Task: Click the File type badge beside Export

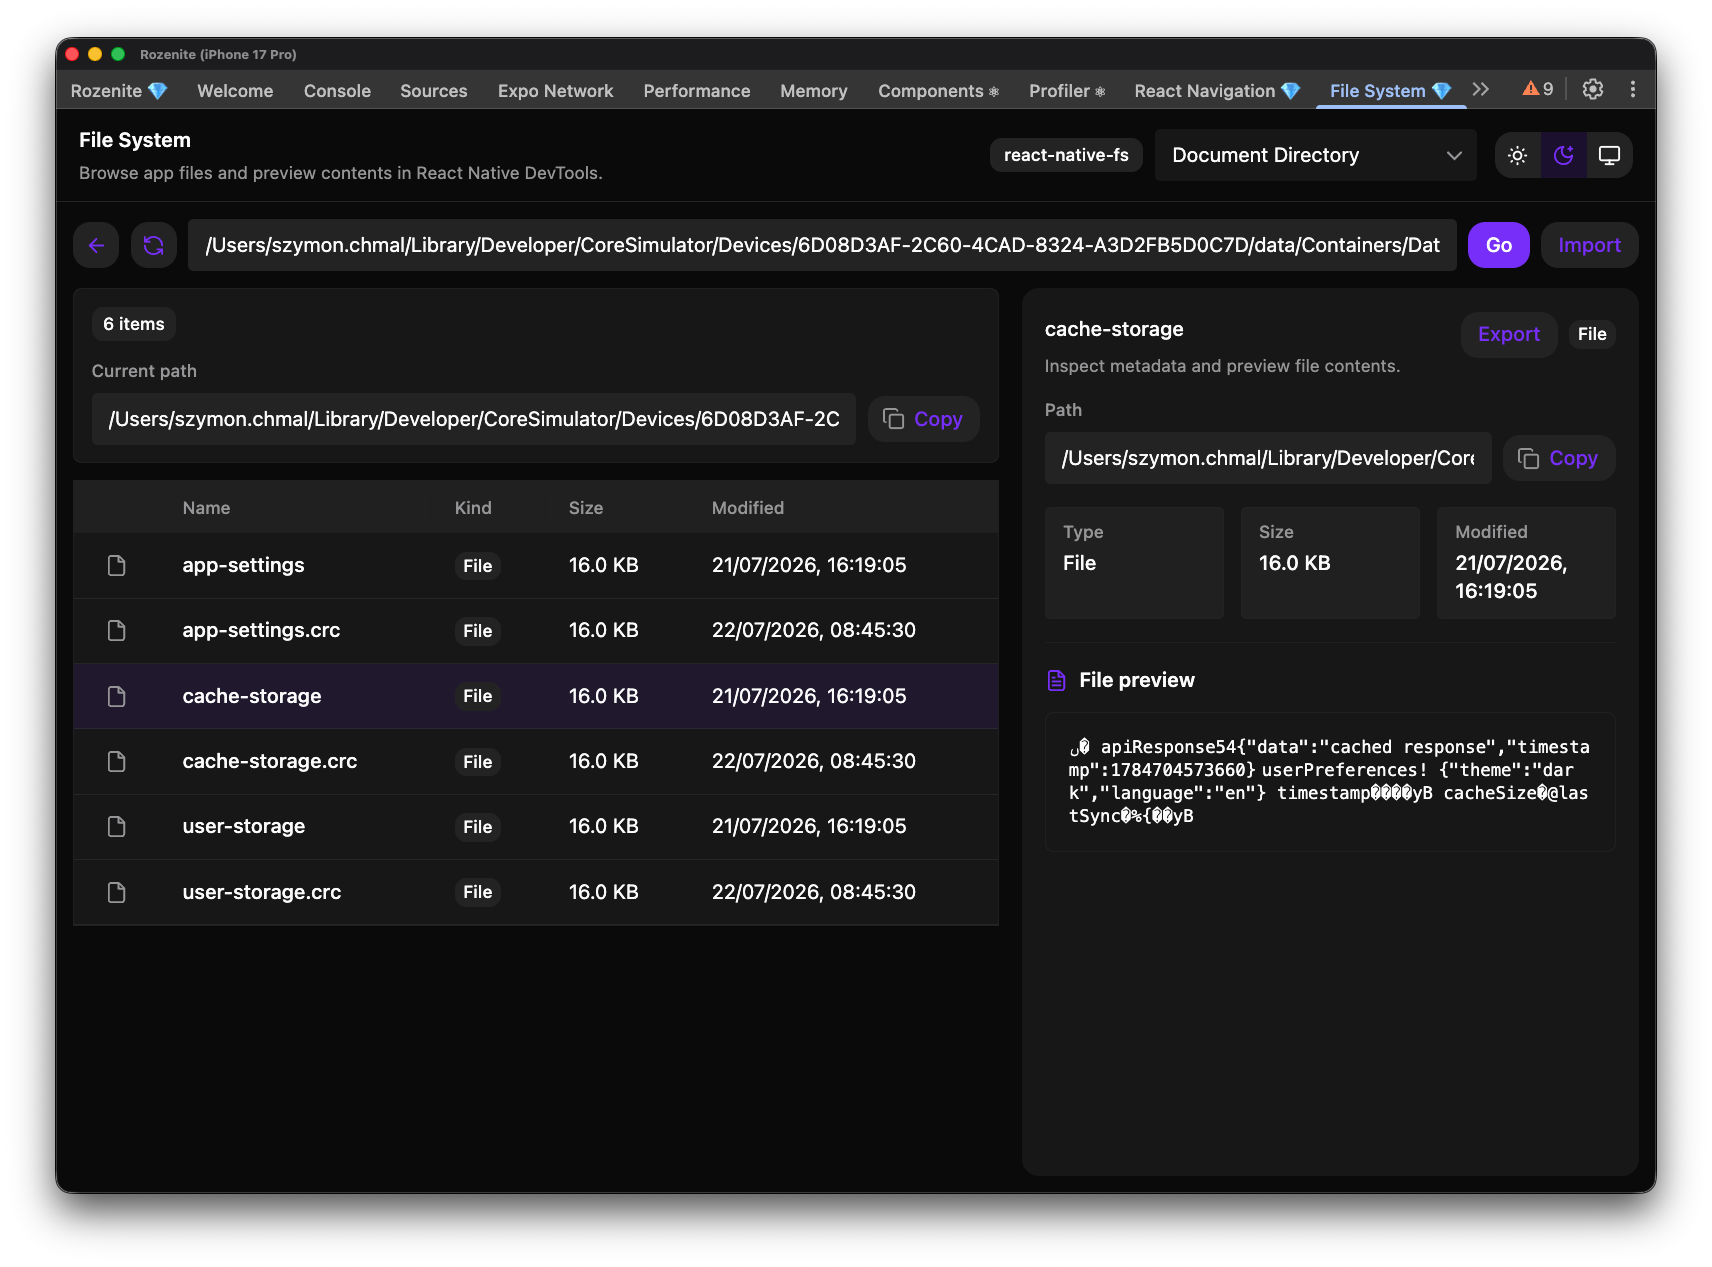Action: pyautogui.click(x=1592, y=335)
